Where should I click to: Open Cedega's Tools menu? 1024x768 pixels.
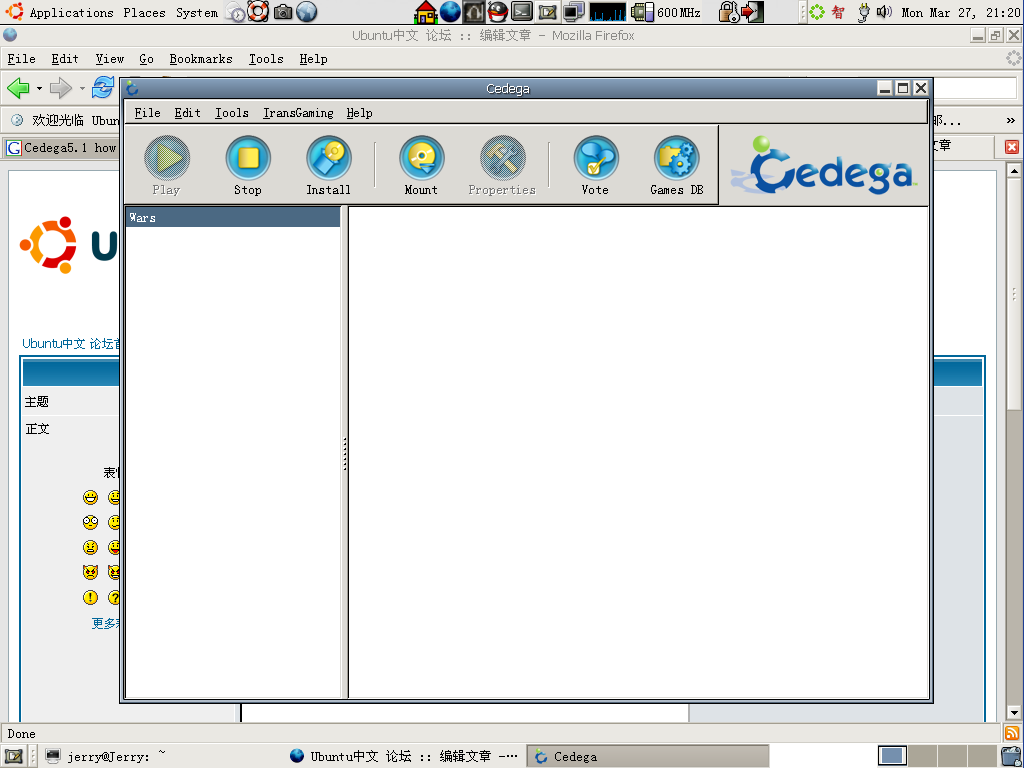(232, 113)
